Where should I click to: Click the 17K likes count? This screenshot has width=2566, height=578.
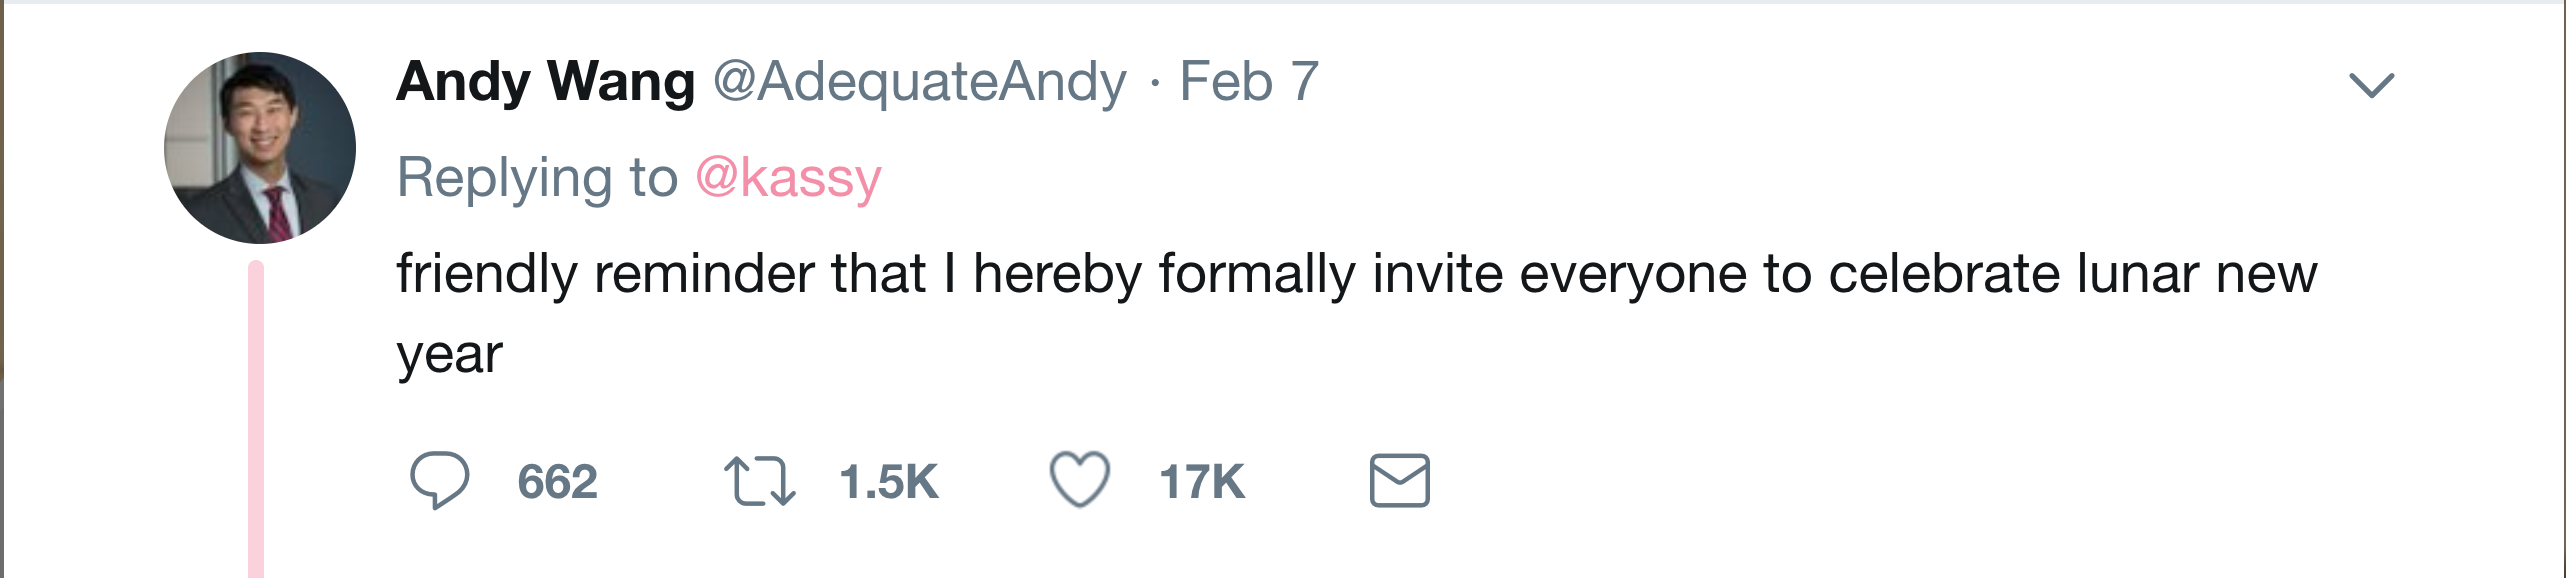tap(1203, 482)
